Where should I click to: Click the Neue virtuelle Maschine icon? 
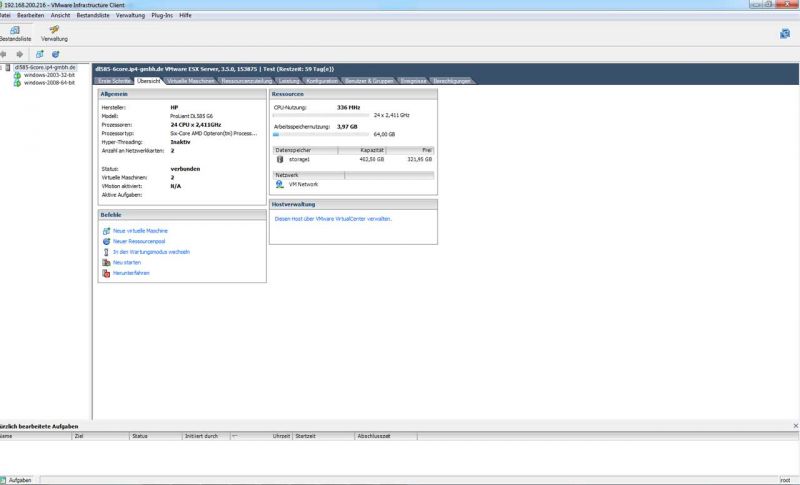pyautogui.click(x=106, y=231)
